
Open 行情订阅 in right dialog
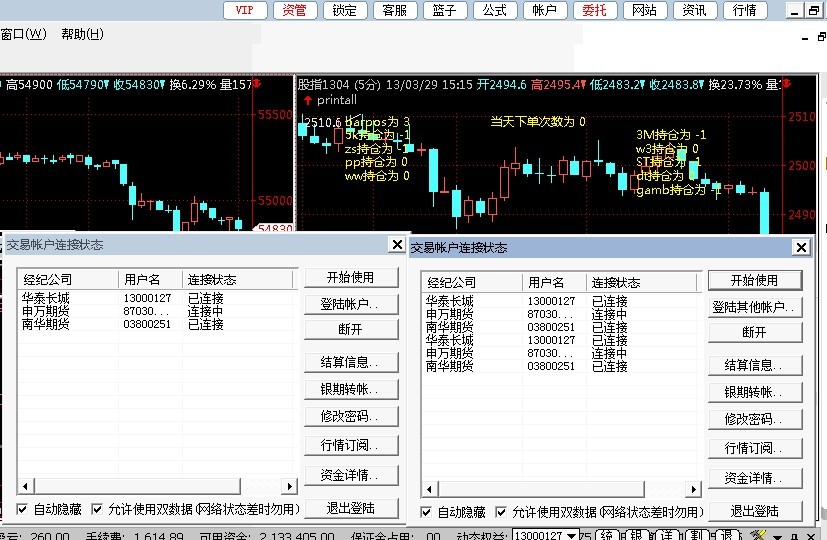755,449
